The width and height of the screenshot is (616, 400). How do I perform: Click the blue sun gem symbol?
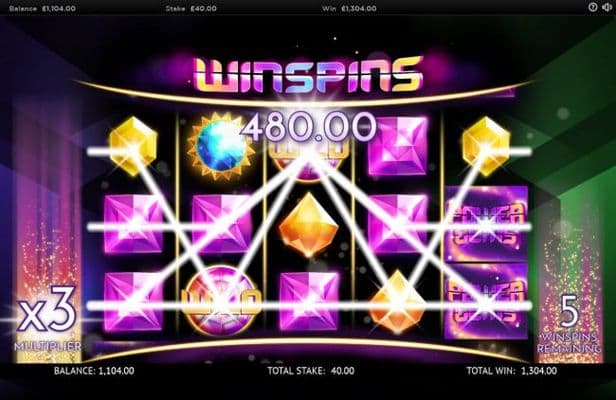tap(221, 147)
